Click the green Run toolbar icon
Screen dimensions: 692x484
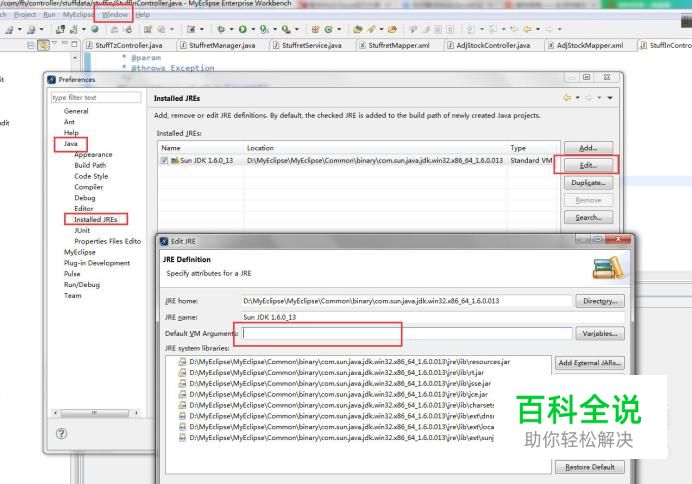coord(243,29)
